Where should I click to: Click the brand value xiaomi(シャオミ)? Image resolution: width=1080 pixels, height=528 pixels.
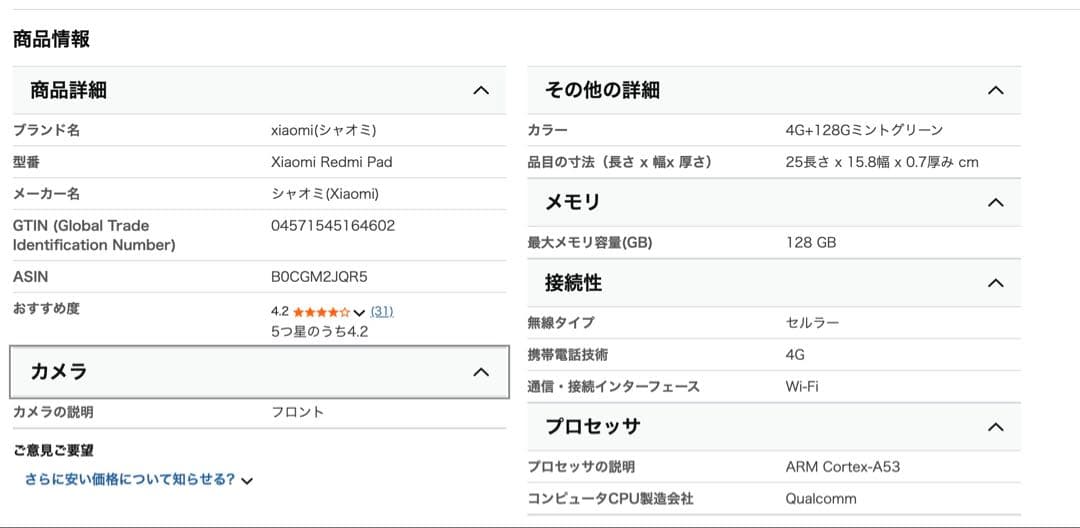(324, 130)
